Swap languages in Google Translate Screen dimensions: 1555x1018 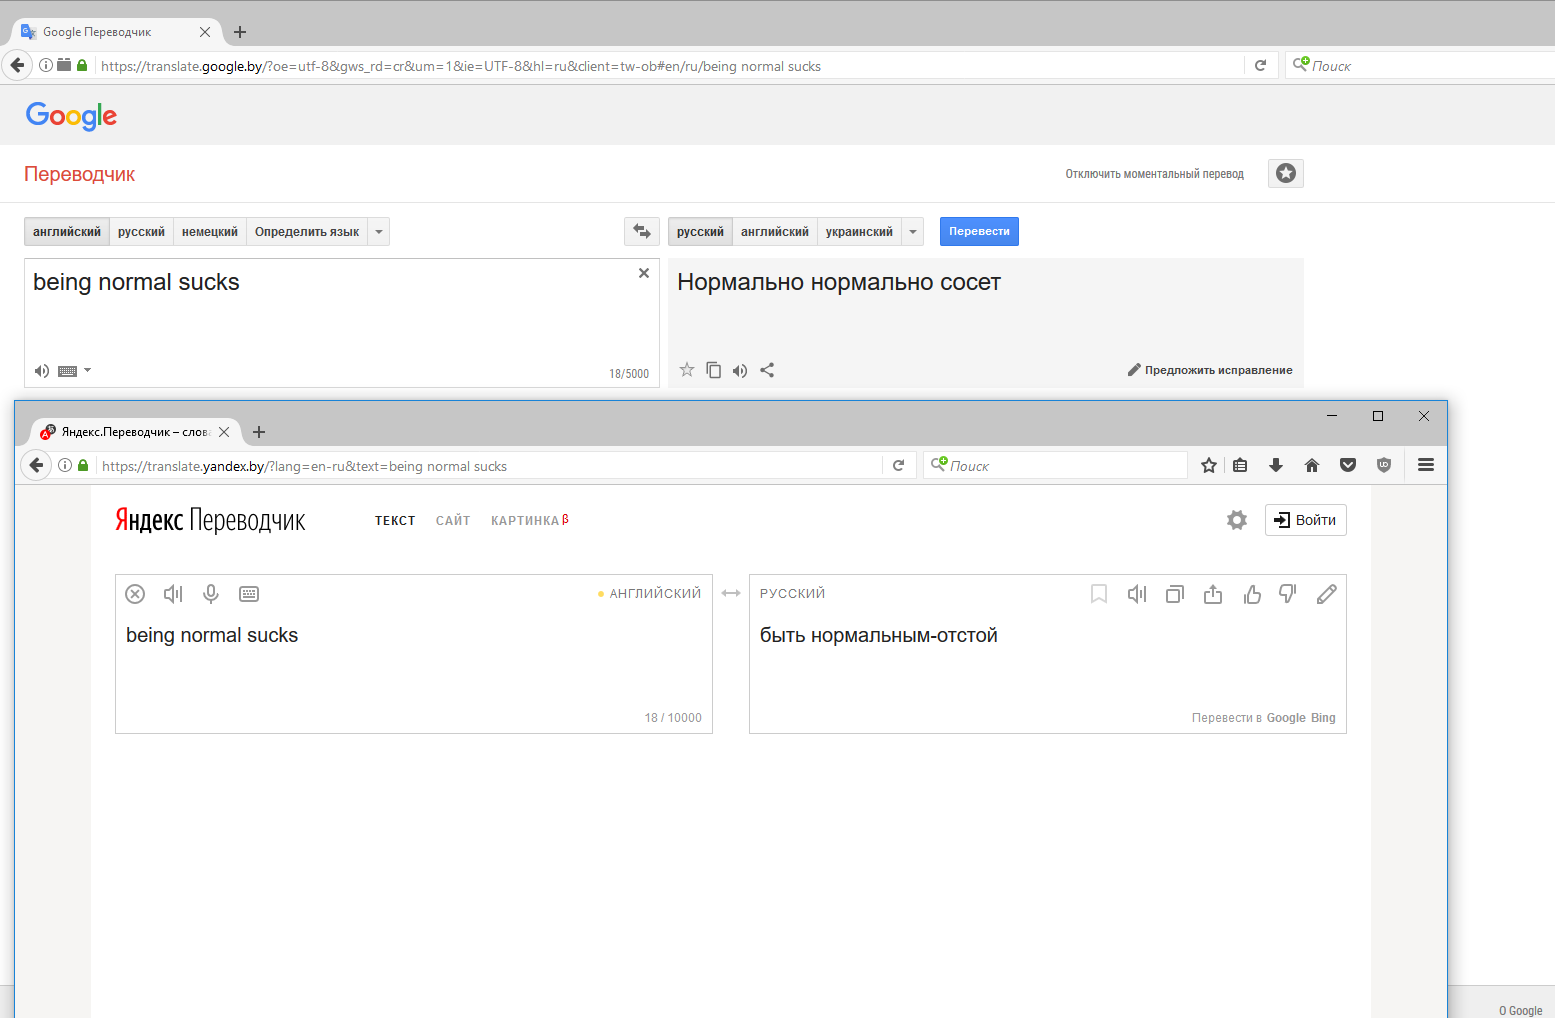[x=642, y=231]
